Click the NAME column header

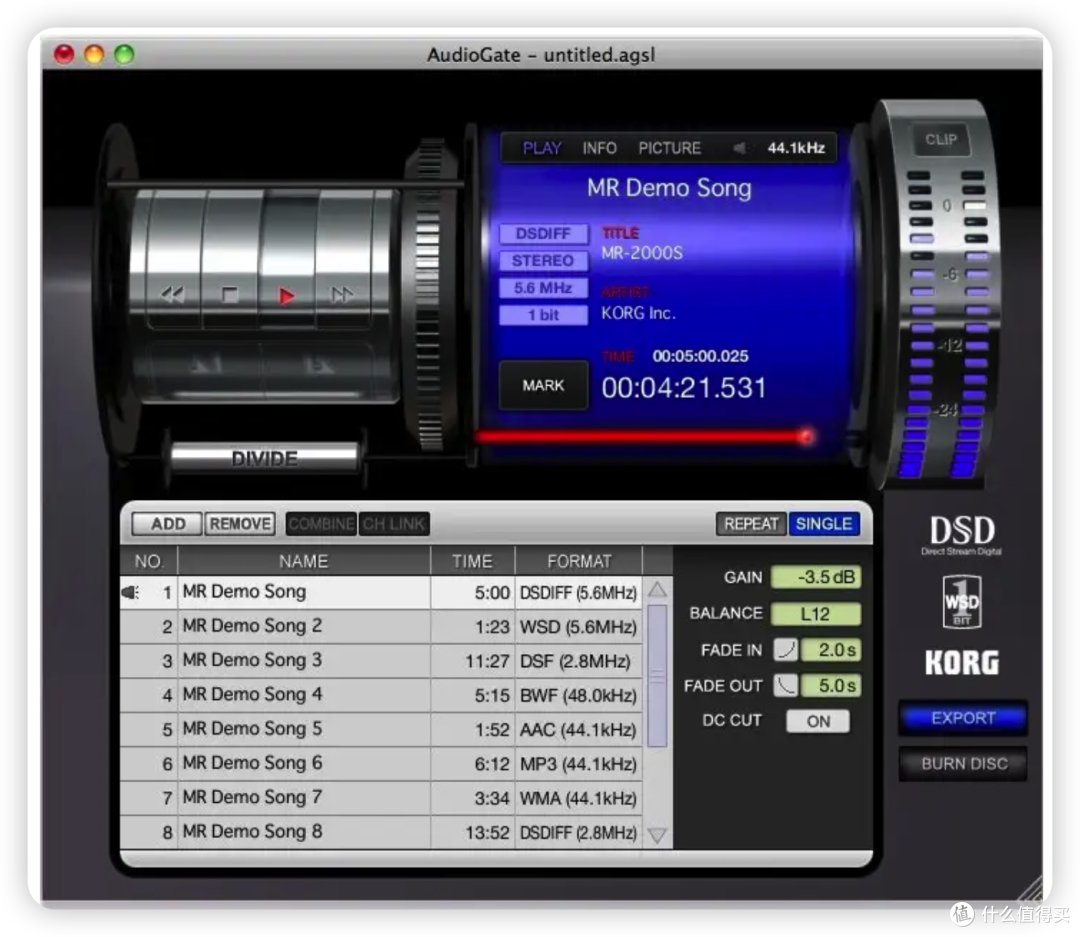[x=304, y=562]
